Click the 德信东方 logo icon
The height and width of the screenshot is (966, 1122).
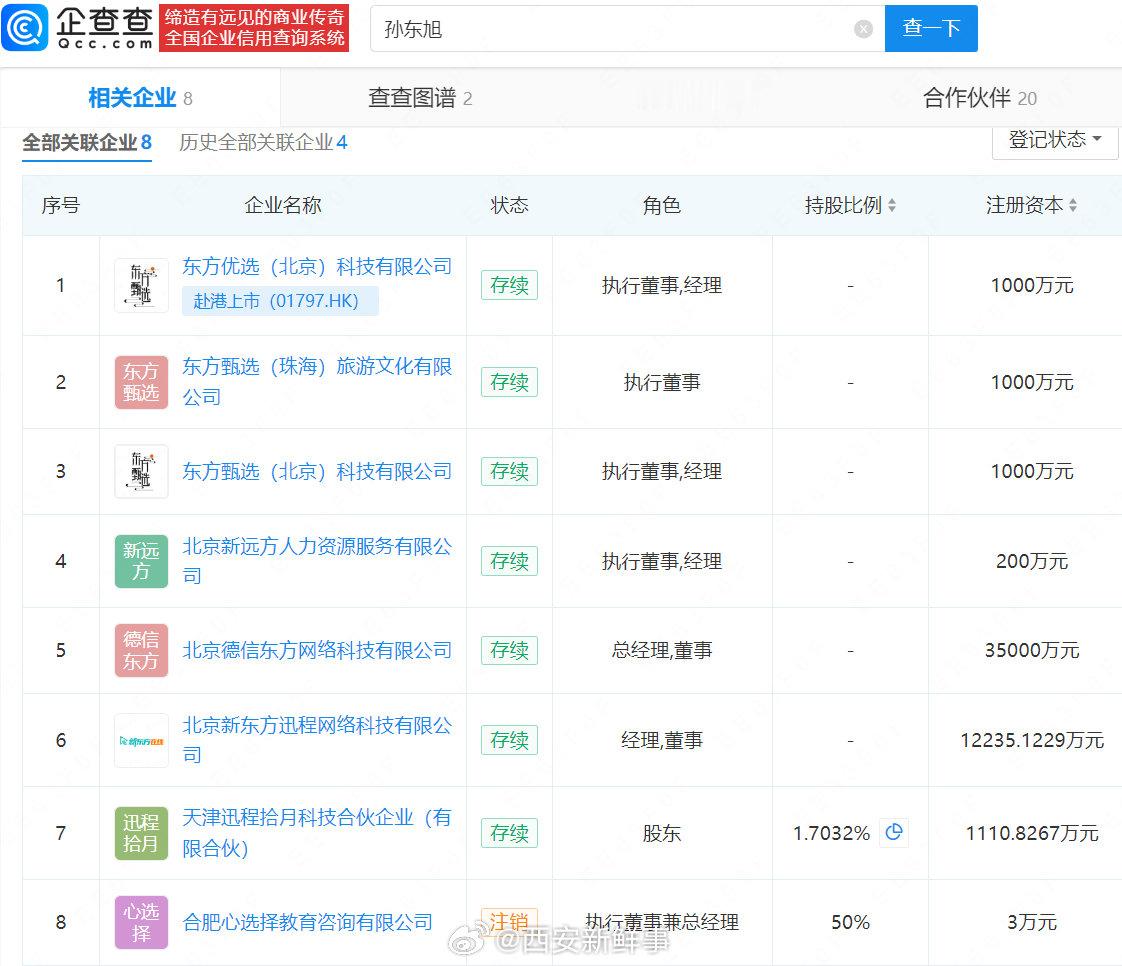pyautogui.click(x=141, y=650)
